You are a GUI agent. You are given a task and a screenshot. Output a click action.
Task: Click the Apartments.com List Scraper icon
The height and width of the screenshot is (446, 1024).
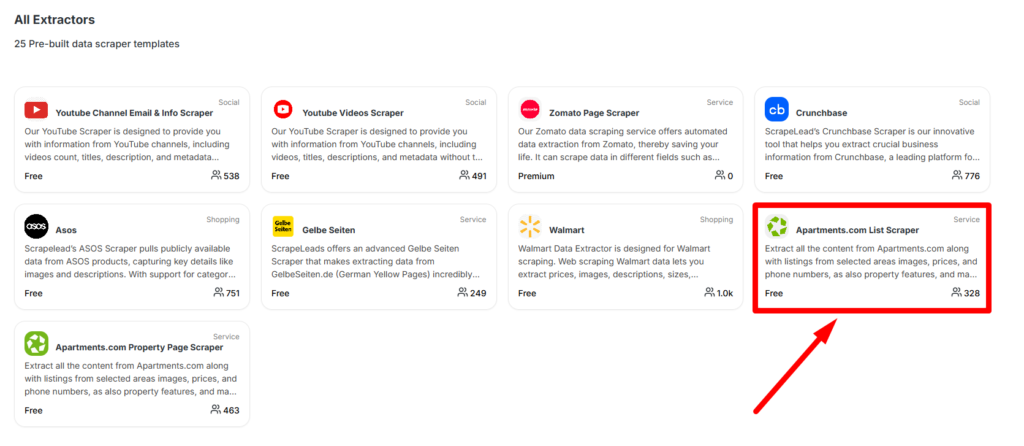776,227
